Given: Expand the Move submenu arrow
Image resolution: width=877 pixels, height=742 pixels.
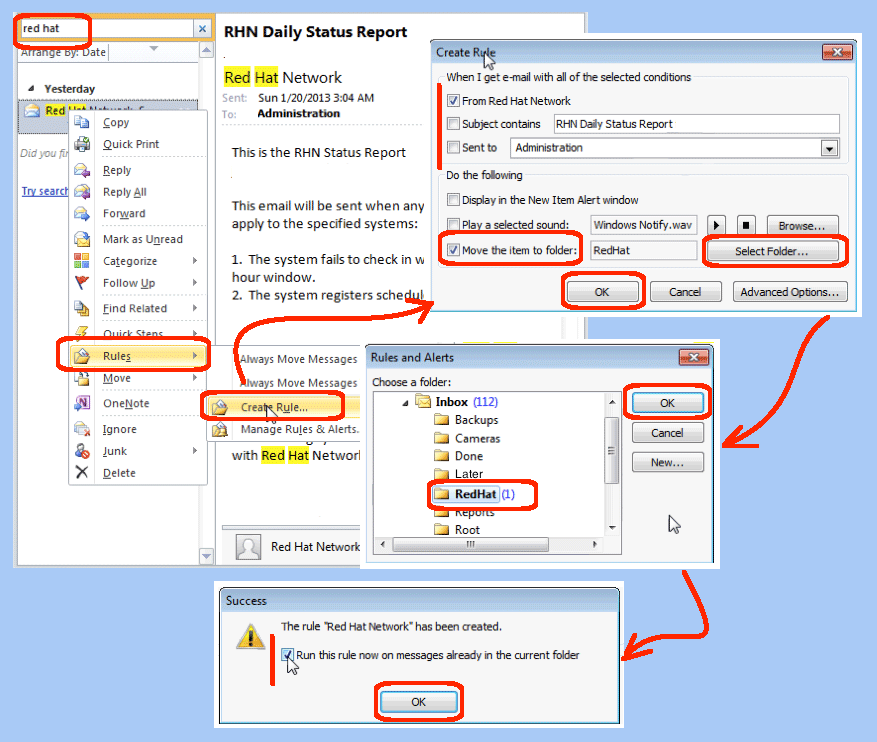Looking at the screenshot, I should click(195, 378).
